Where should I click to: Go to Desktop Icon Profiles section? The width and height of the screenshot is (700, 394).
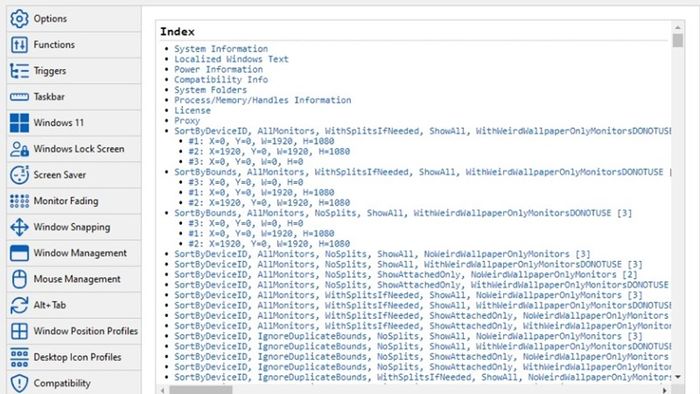[x=74, y=357]
